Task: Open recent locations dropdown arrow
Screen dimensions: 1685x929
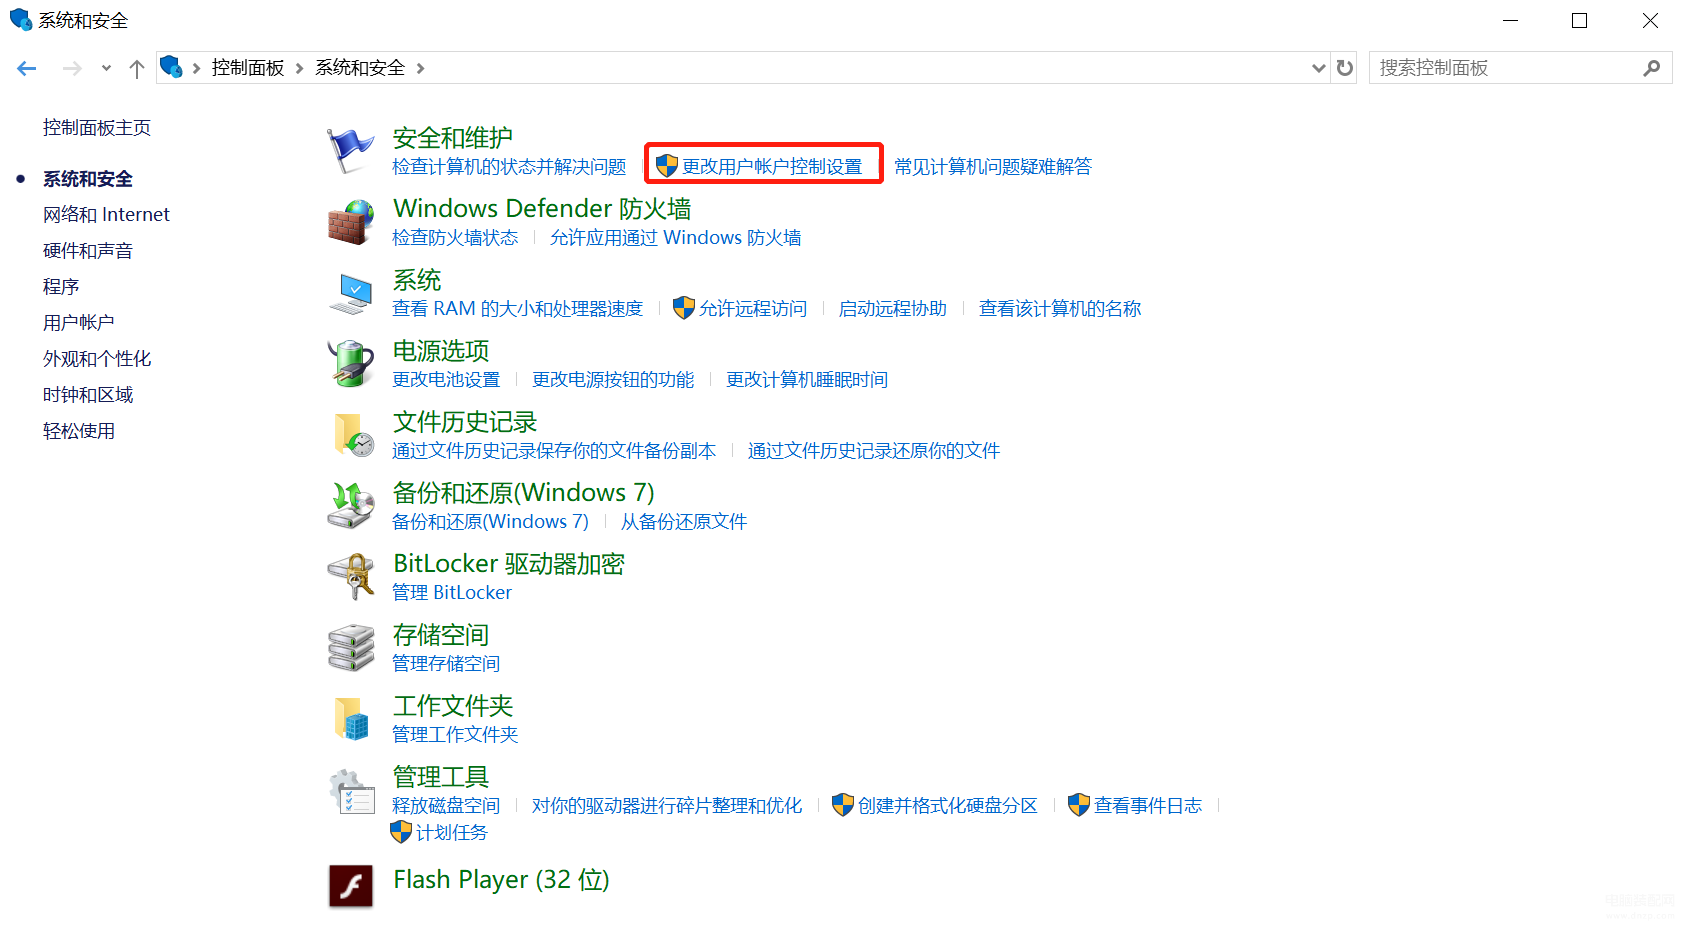Action: (106, 68)
